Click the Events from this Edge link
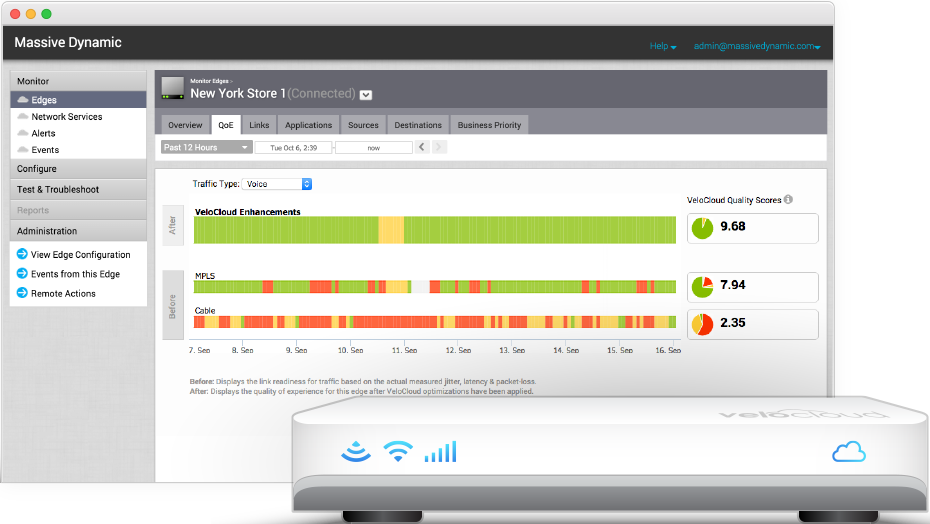 (75, 274)
